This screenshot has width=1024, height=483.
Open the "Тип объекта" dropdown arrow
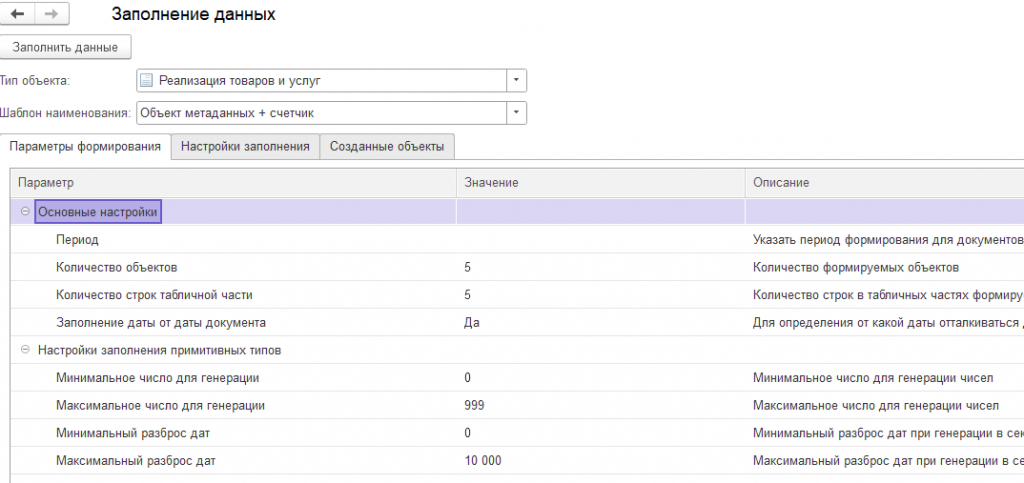[x=516, y=80]
